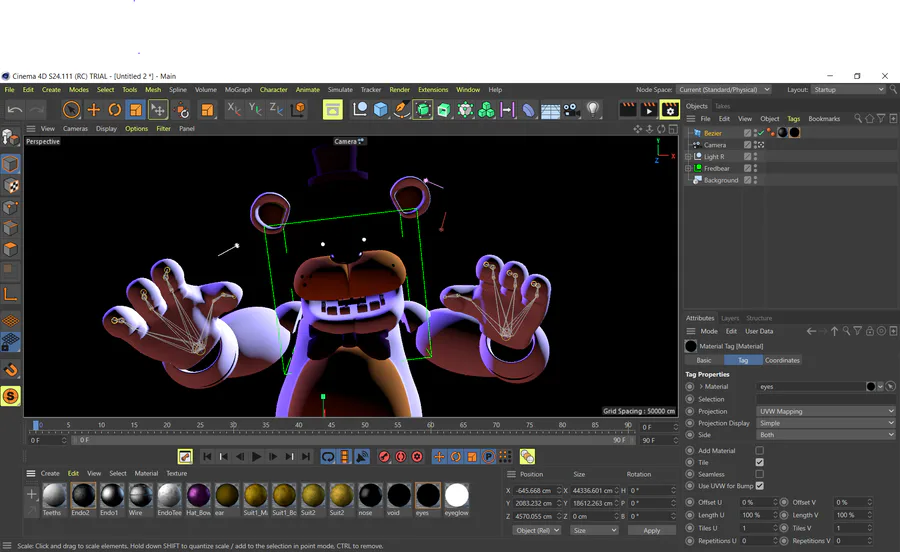Toggle Y axis lock icon
This screenshot has width=900, height=552.
click(255, 109)
